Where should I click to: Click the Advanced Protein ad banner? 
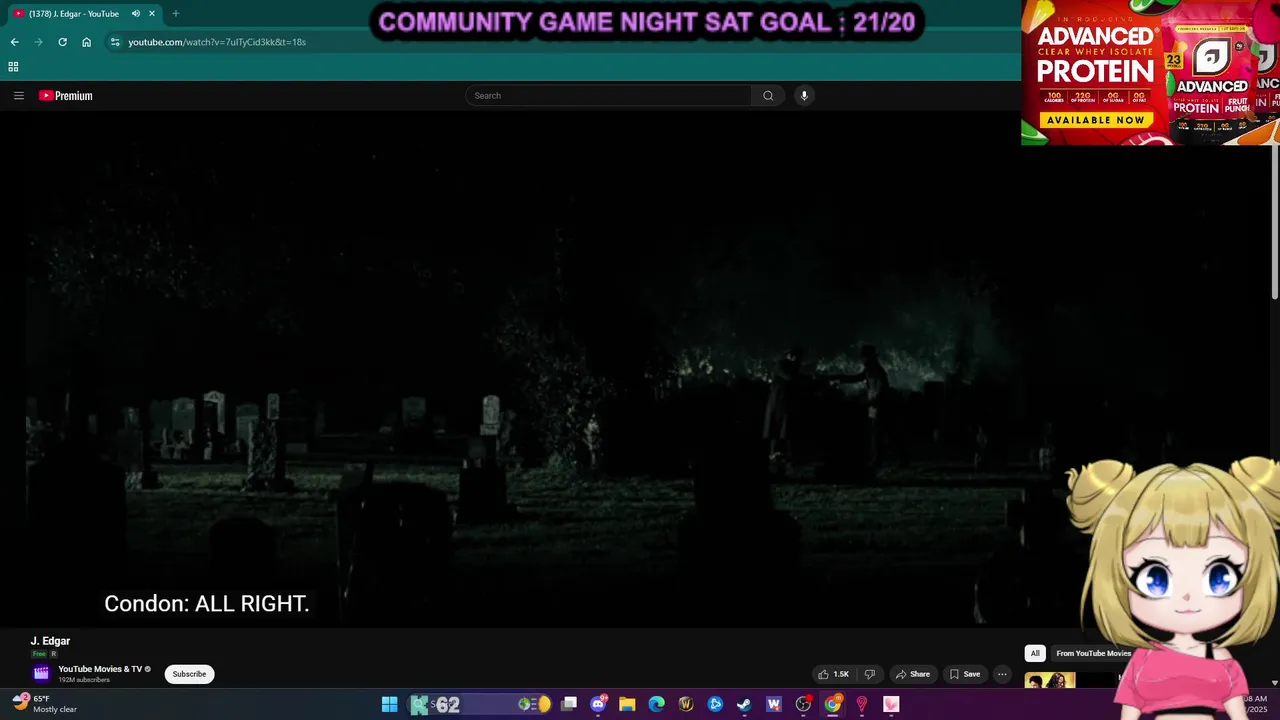coord(1150,72)
